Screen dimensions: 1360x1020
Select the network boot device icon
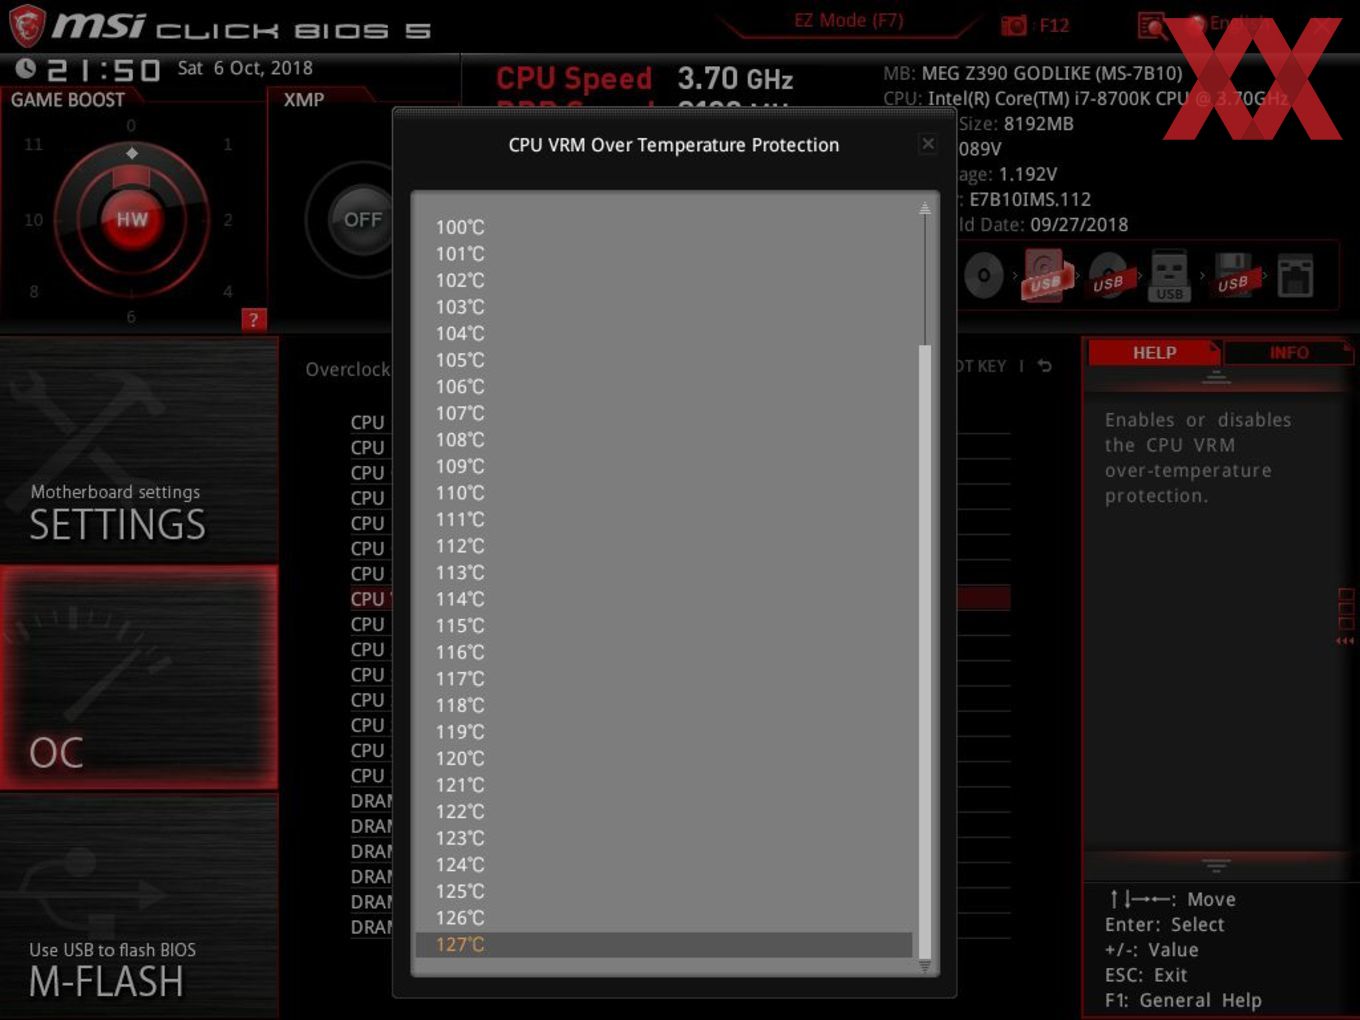(1295, 276)
